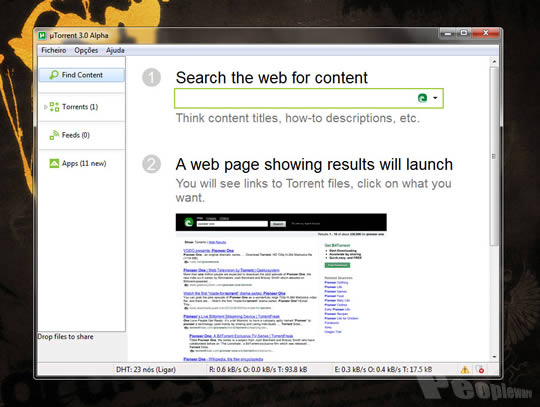Image resolution: width=540 pixels, height=407 pixels.
Task: Click the yellow warning status icon
Action: coord(465,370)
